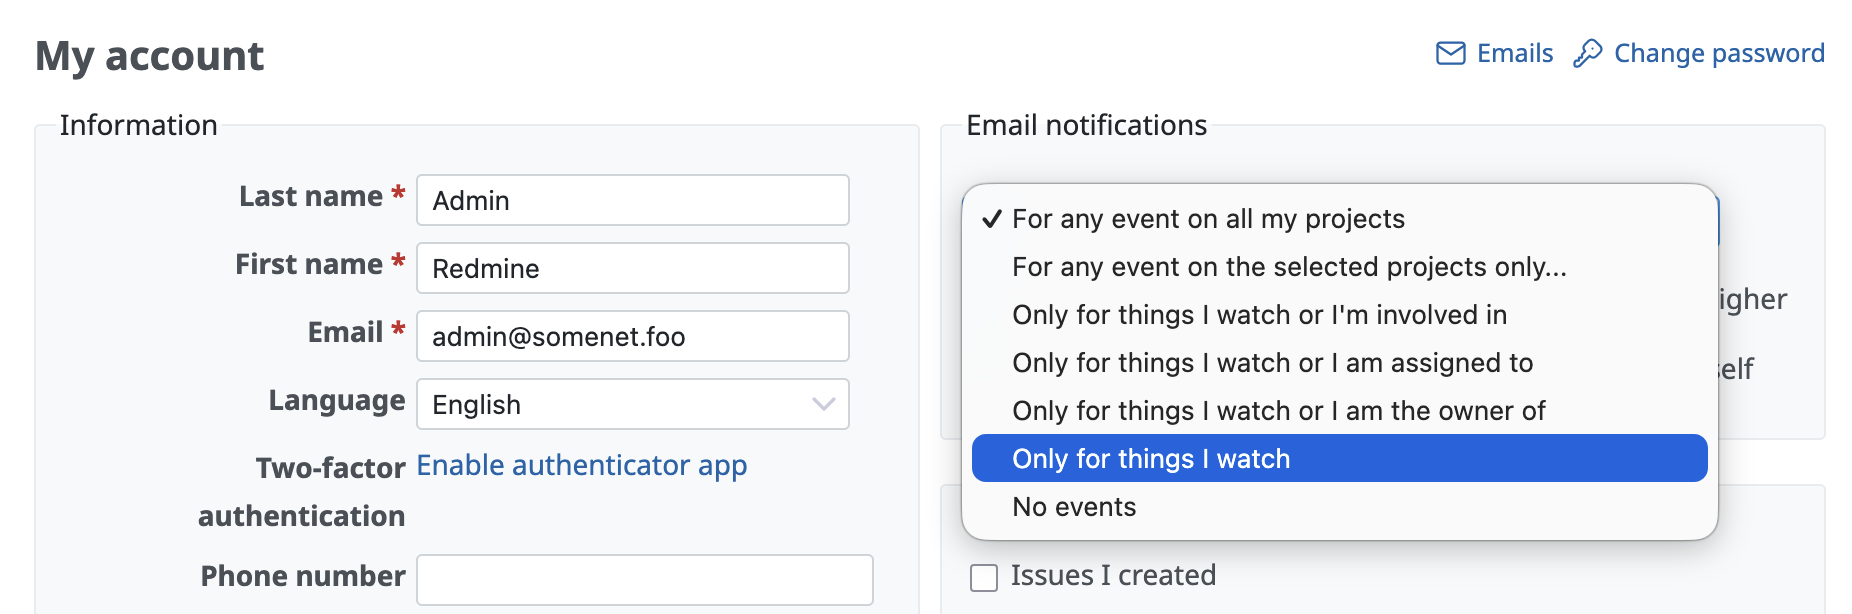Click Enable authenticator app link
1852x614 pixels.
(581, 465)
